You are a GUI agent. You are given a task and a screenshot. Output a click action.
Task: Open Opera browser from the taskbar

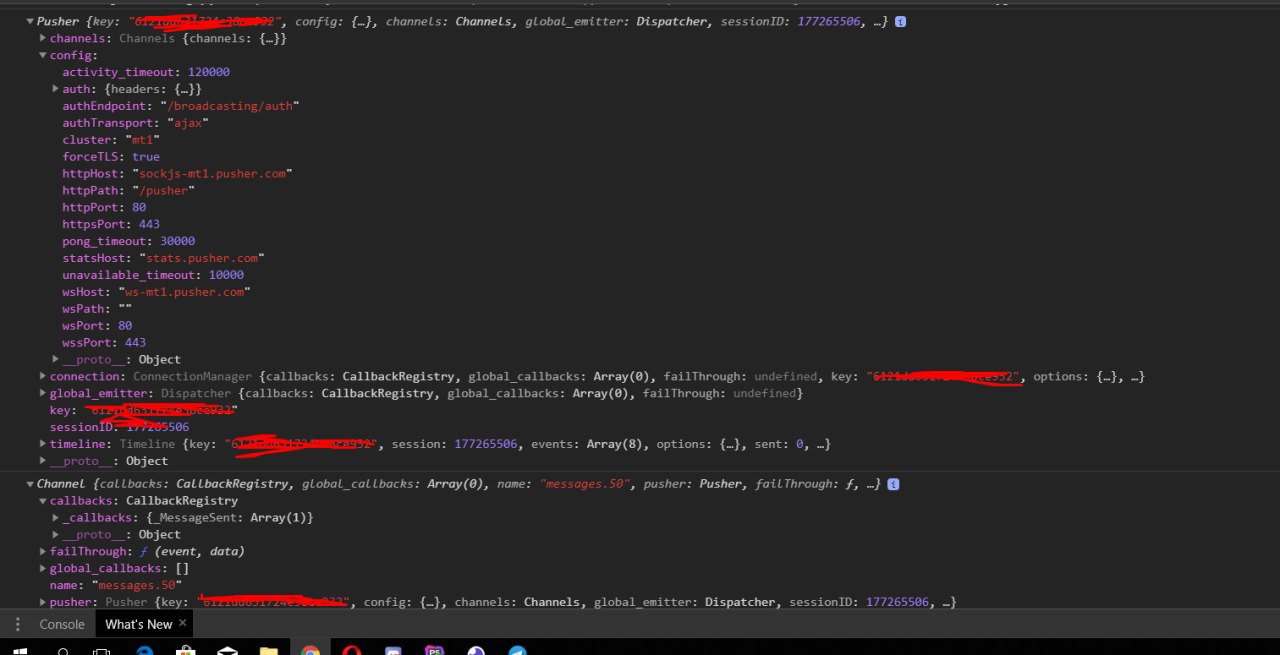[x=352, y=651]
